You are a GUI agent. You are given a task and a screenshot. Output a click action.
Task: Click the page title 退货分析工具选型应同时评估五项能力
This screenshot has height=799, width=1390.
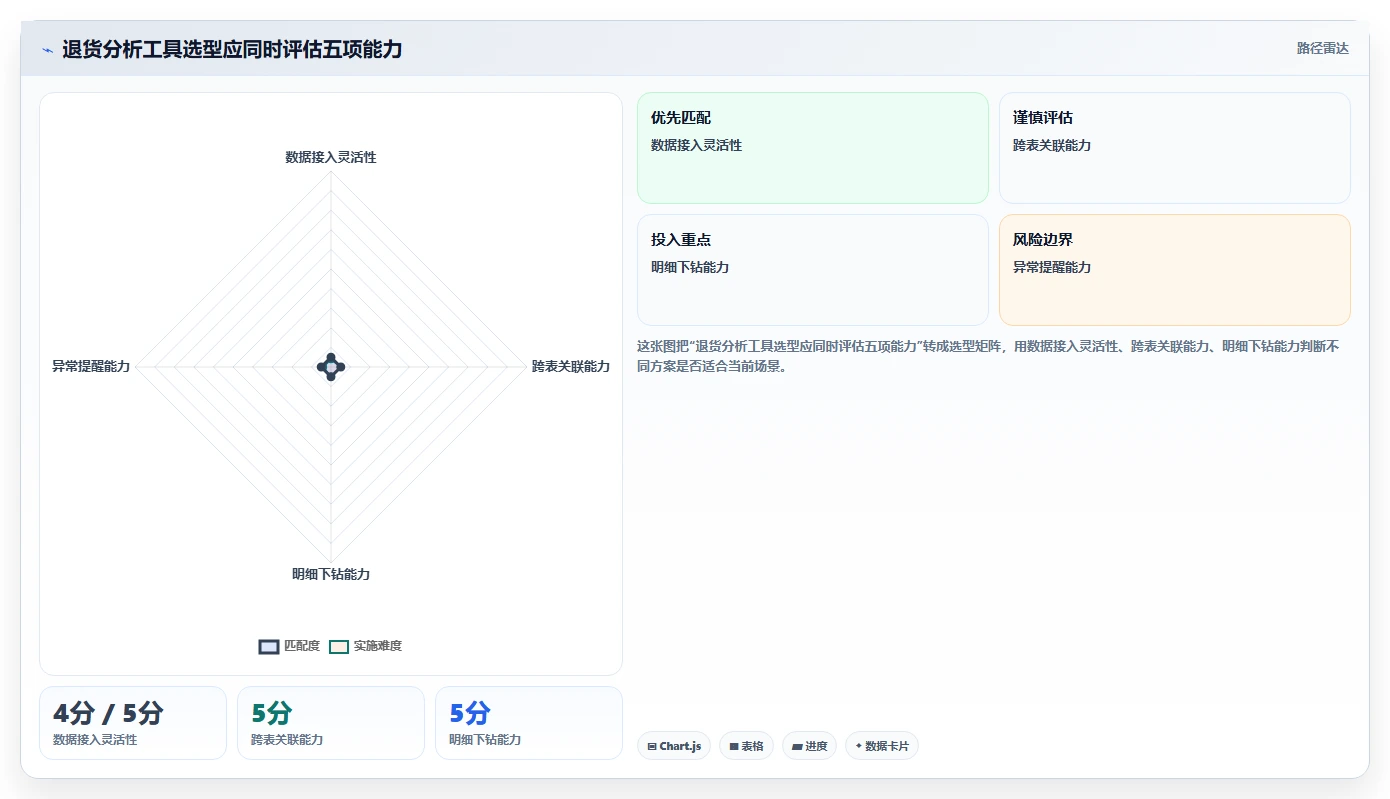click(232, 49)
